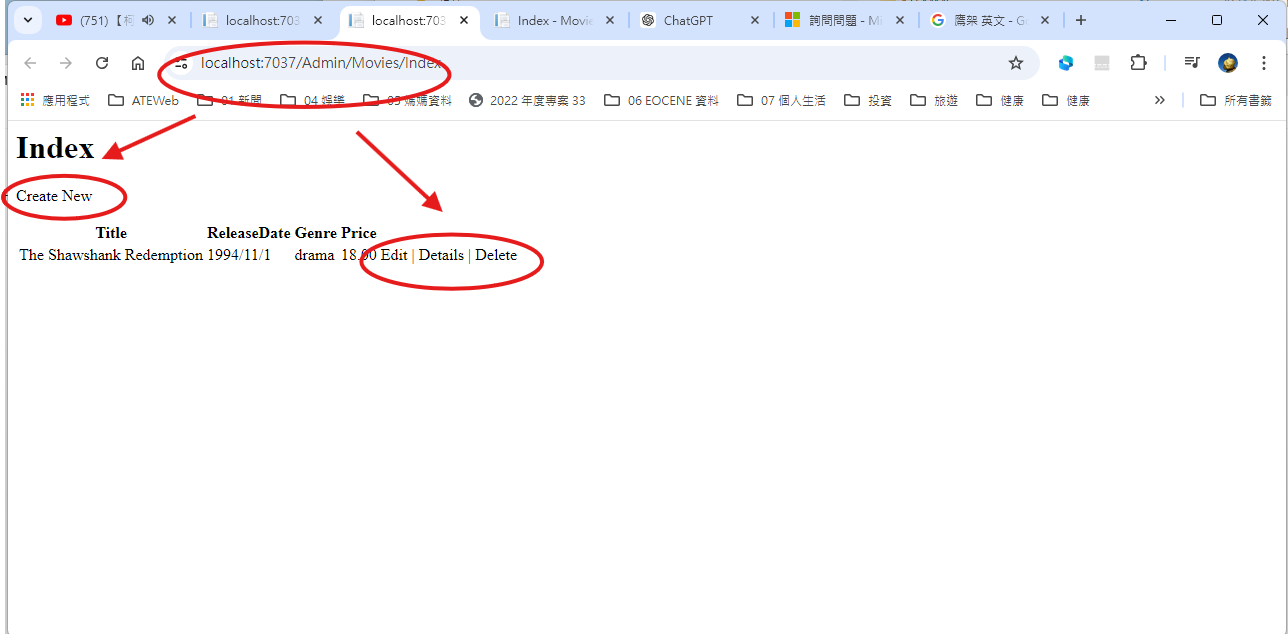1288x634 pixels.
Task: Open the 投資 bookmark folder
Action: pyautogui.click(x=868, y=100)
